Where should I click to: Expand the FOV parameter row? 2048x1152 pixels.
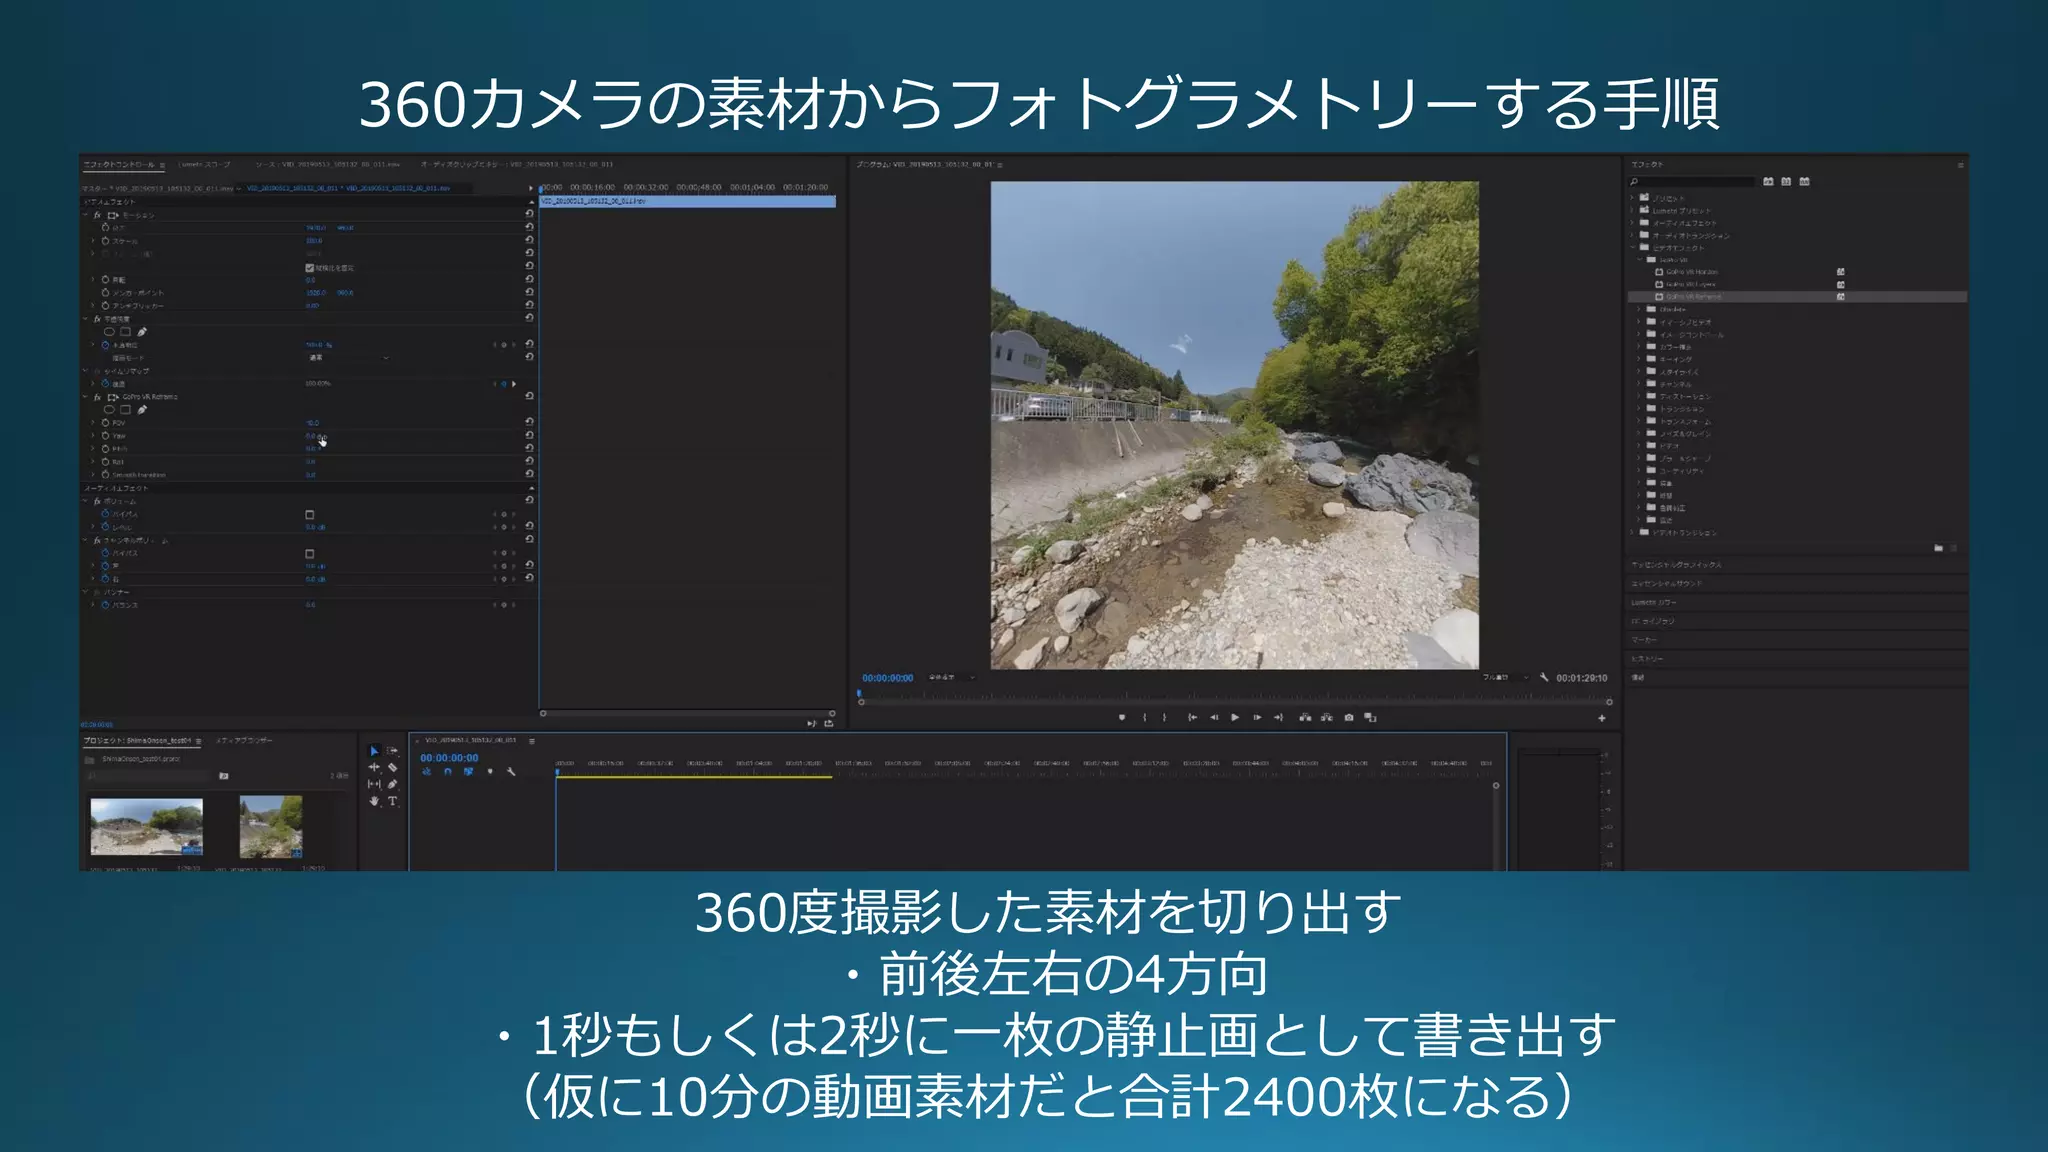click(94, 423)
